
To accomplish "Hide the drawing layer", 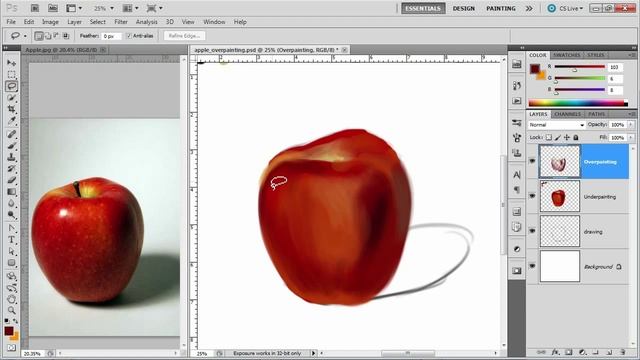I will [532, 231].
